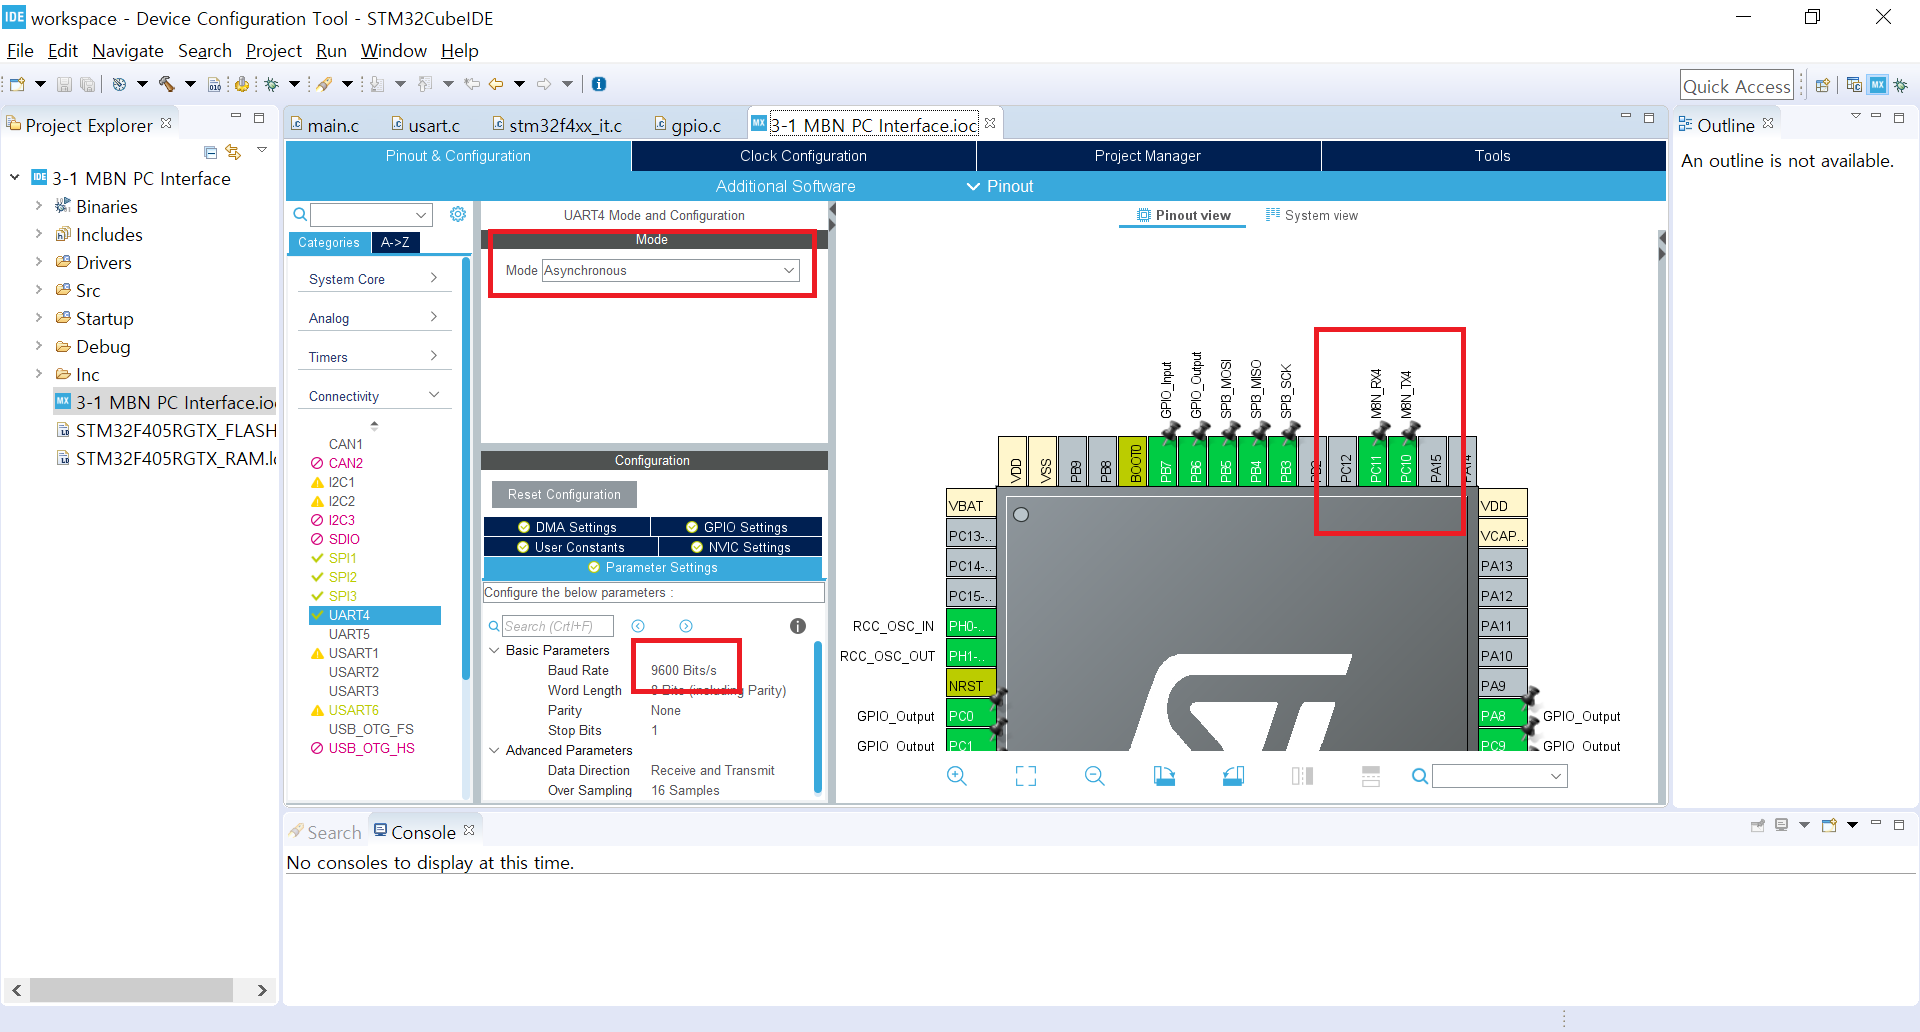Open the Tools tab
The height and width of the screenshot is (1032, 1920).
tap(1493, 156)
